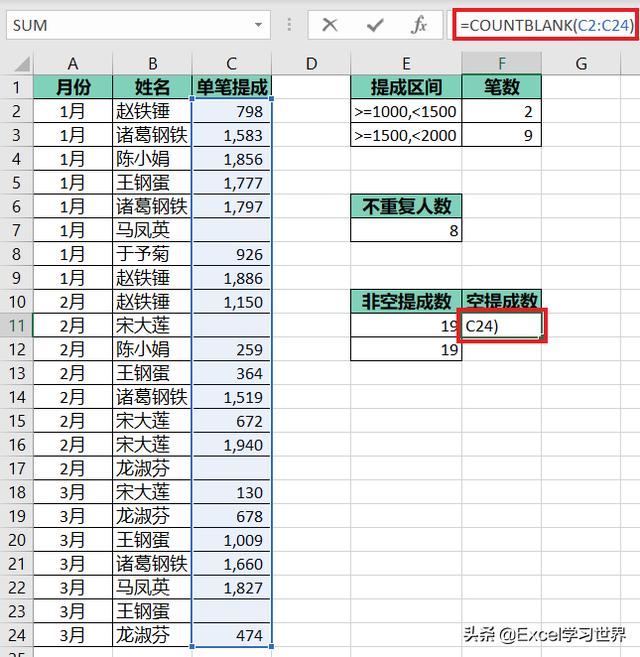The image size is (640, 657).
Task: Click the 月份 header cell
Action: click(x=73, y=87)
